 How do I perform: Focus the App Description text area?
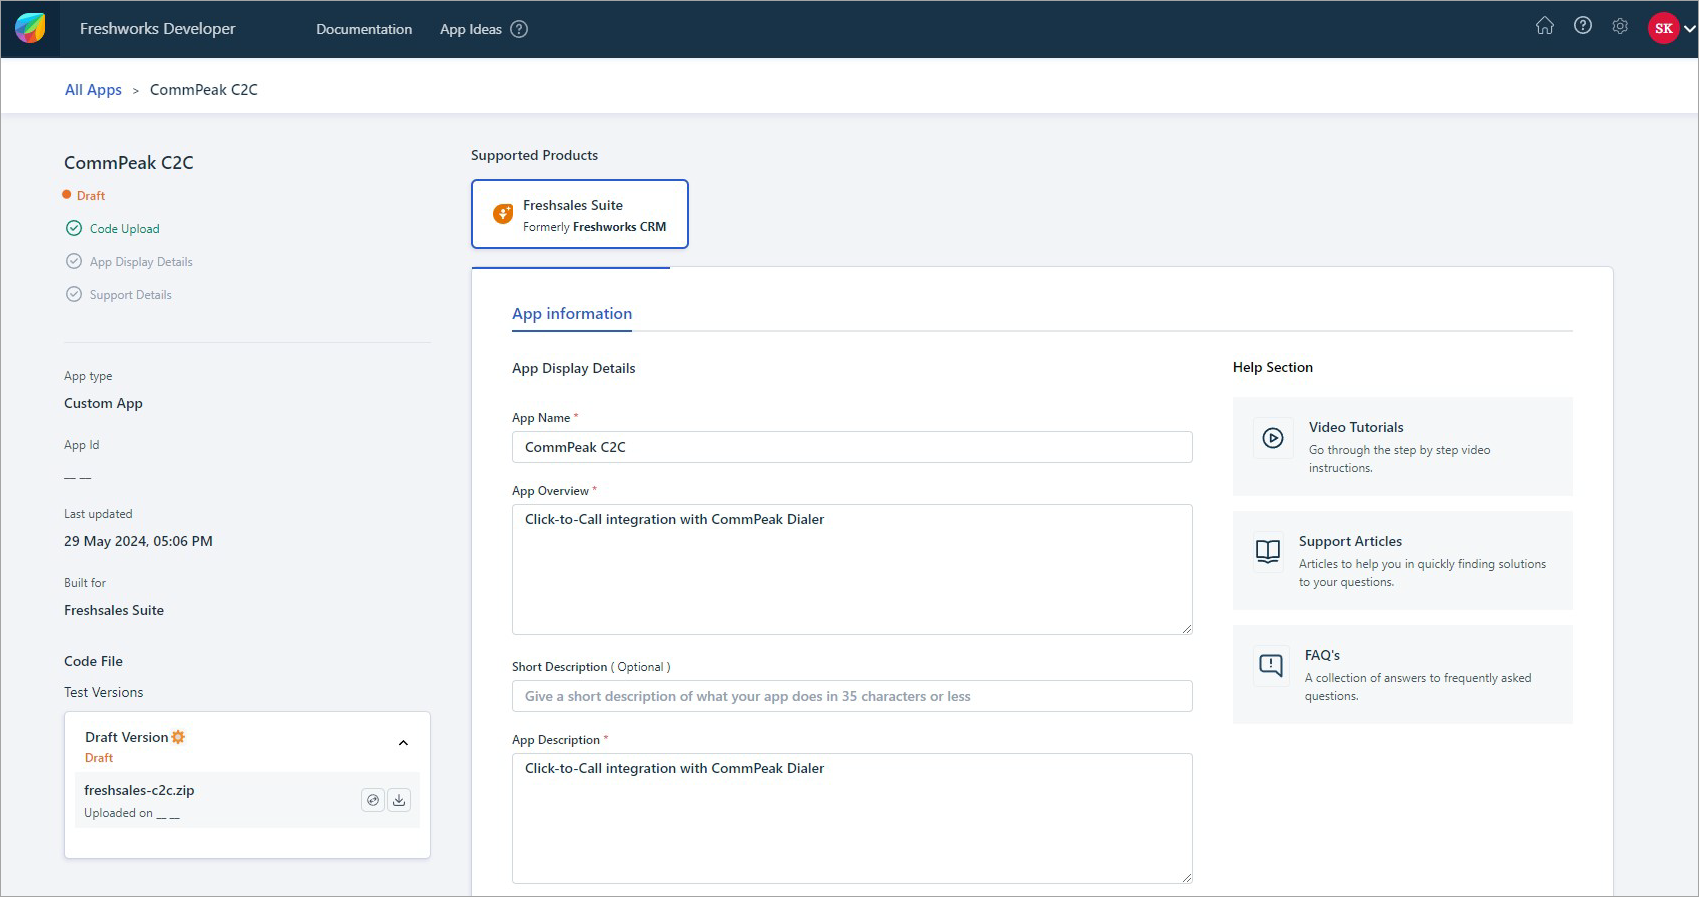click(x=852, y=818)
